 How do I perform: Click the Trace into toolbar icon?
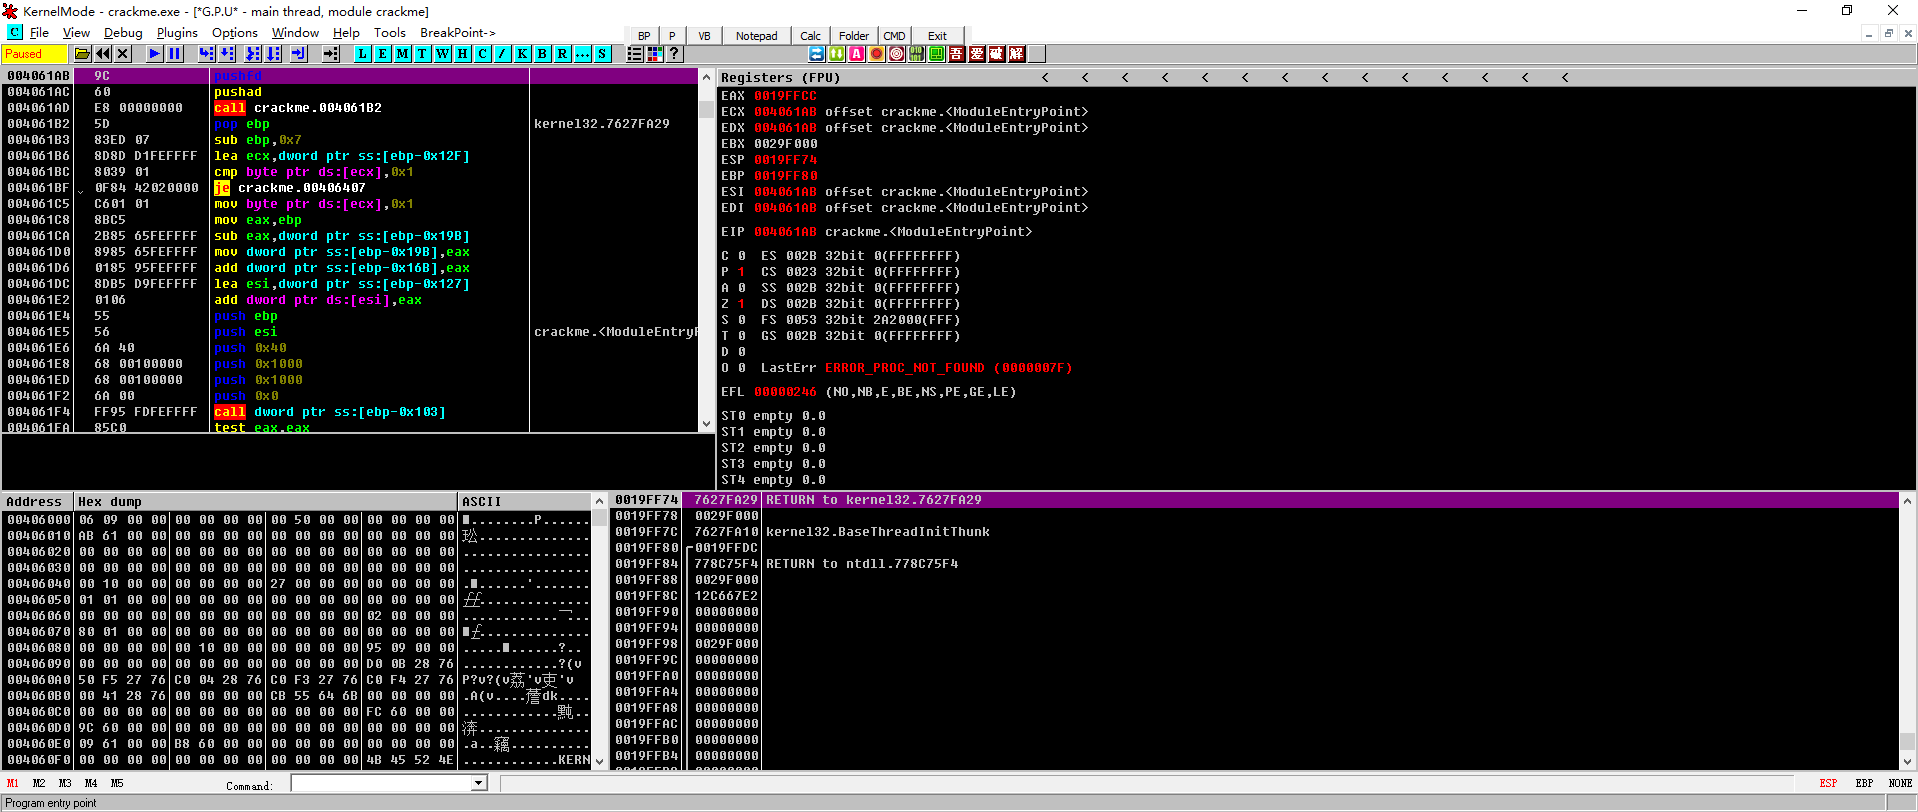pos(252,54)
